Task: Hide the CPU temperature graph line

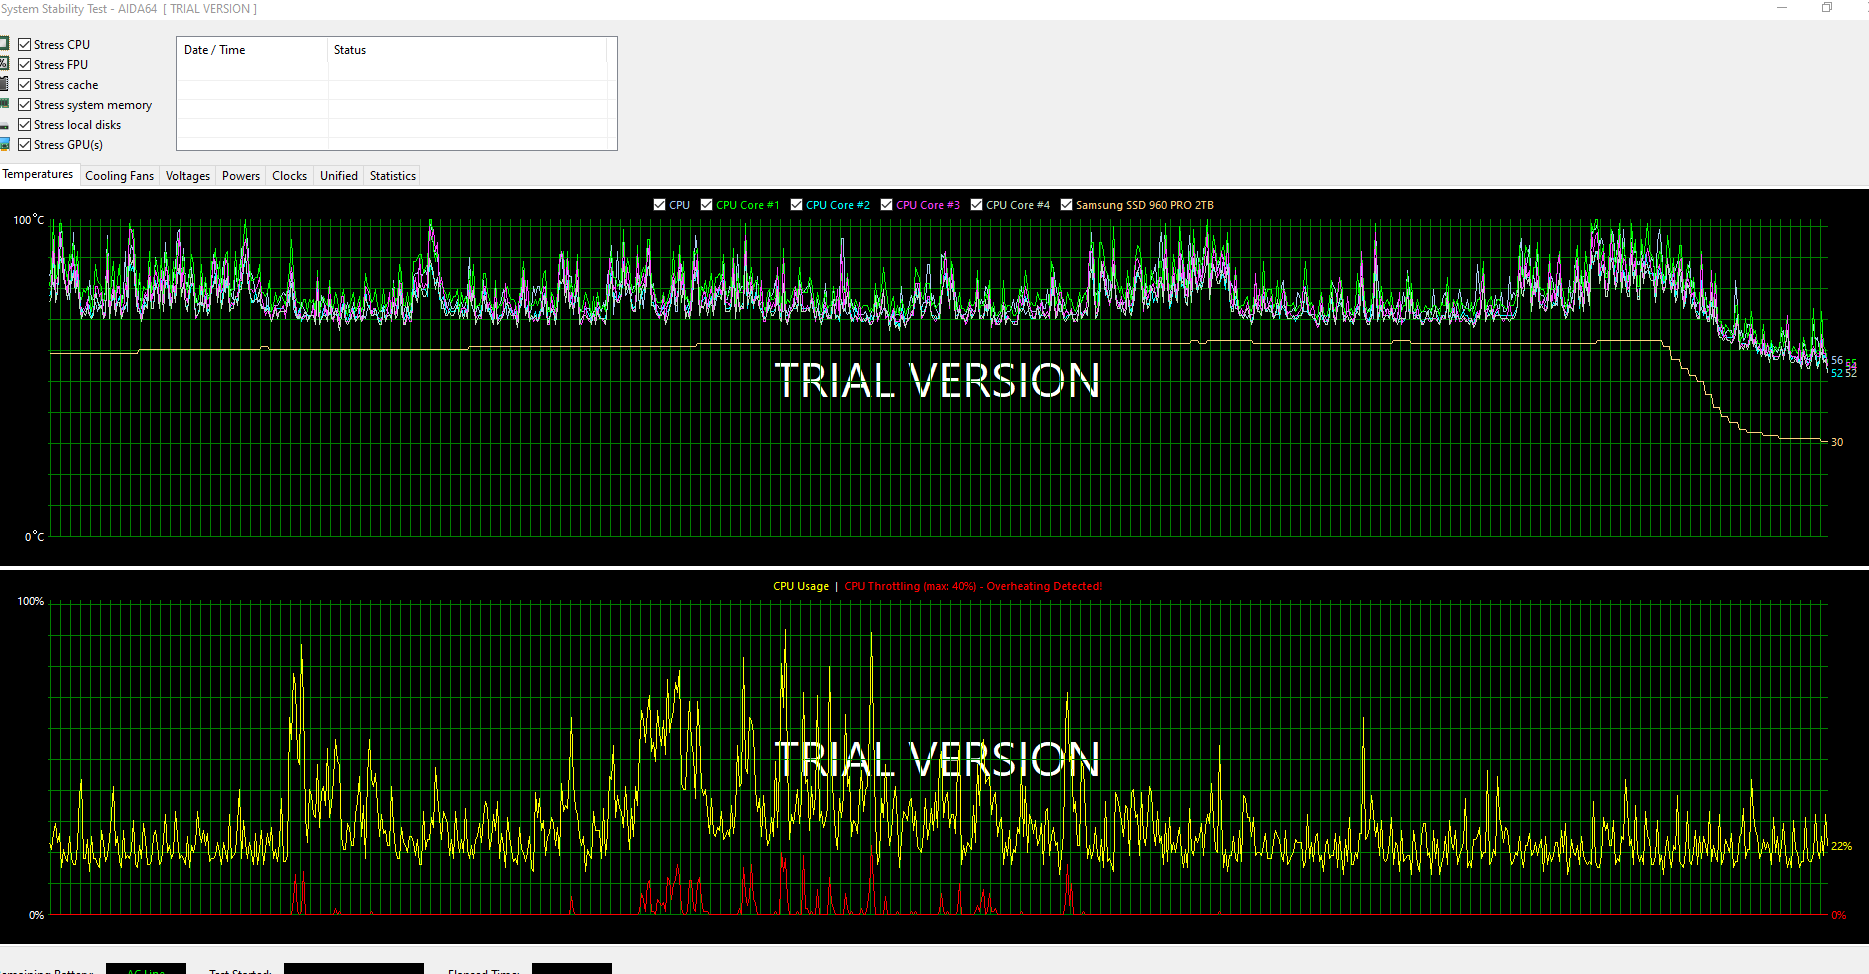Action: click(x=659, y=205)
